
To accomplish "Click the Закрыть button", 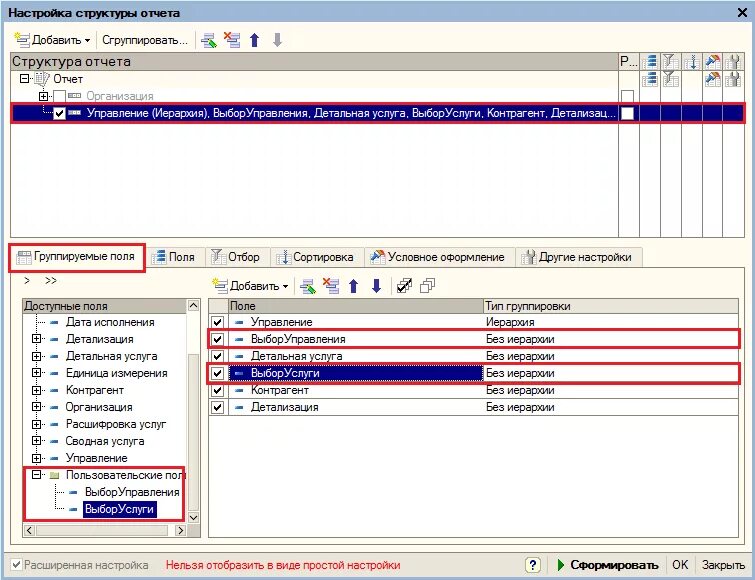I will pos(723,565).
